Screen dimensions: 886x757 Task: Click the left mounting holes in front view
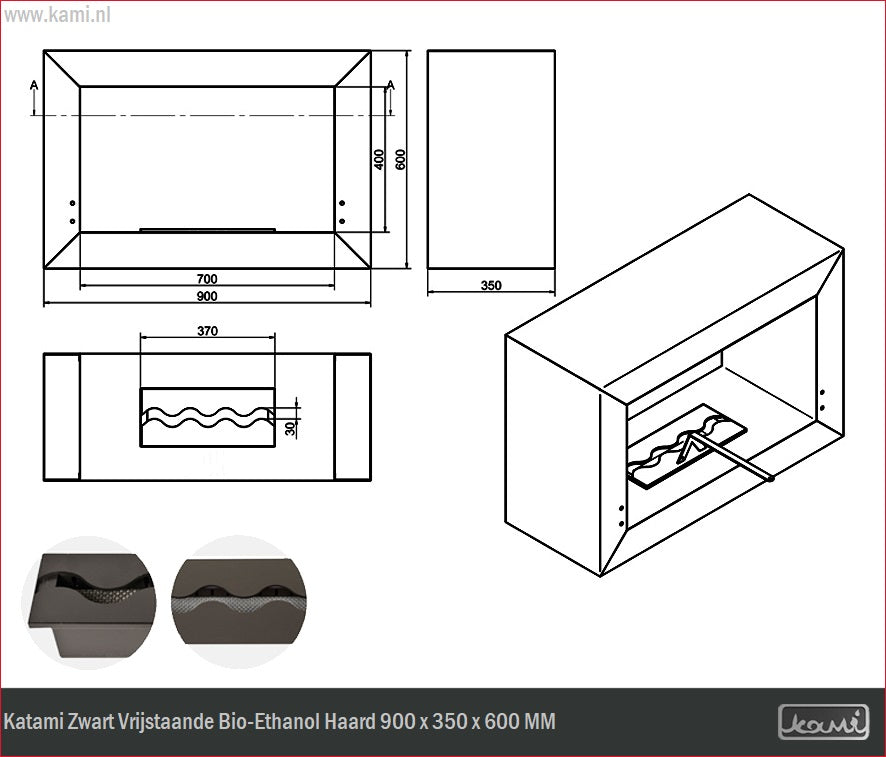(72, 209)
